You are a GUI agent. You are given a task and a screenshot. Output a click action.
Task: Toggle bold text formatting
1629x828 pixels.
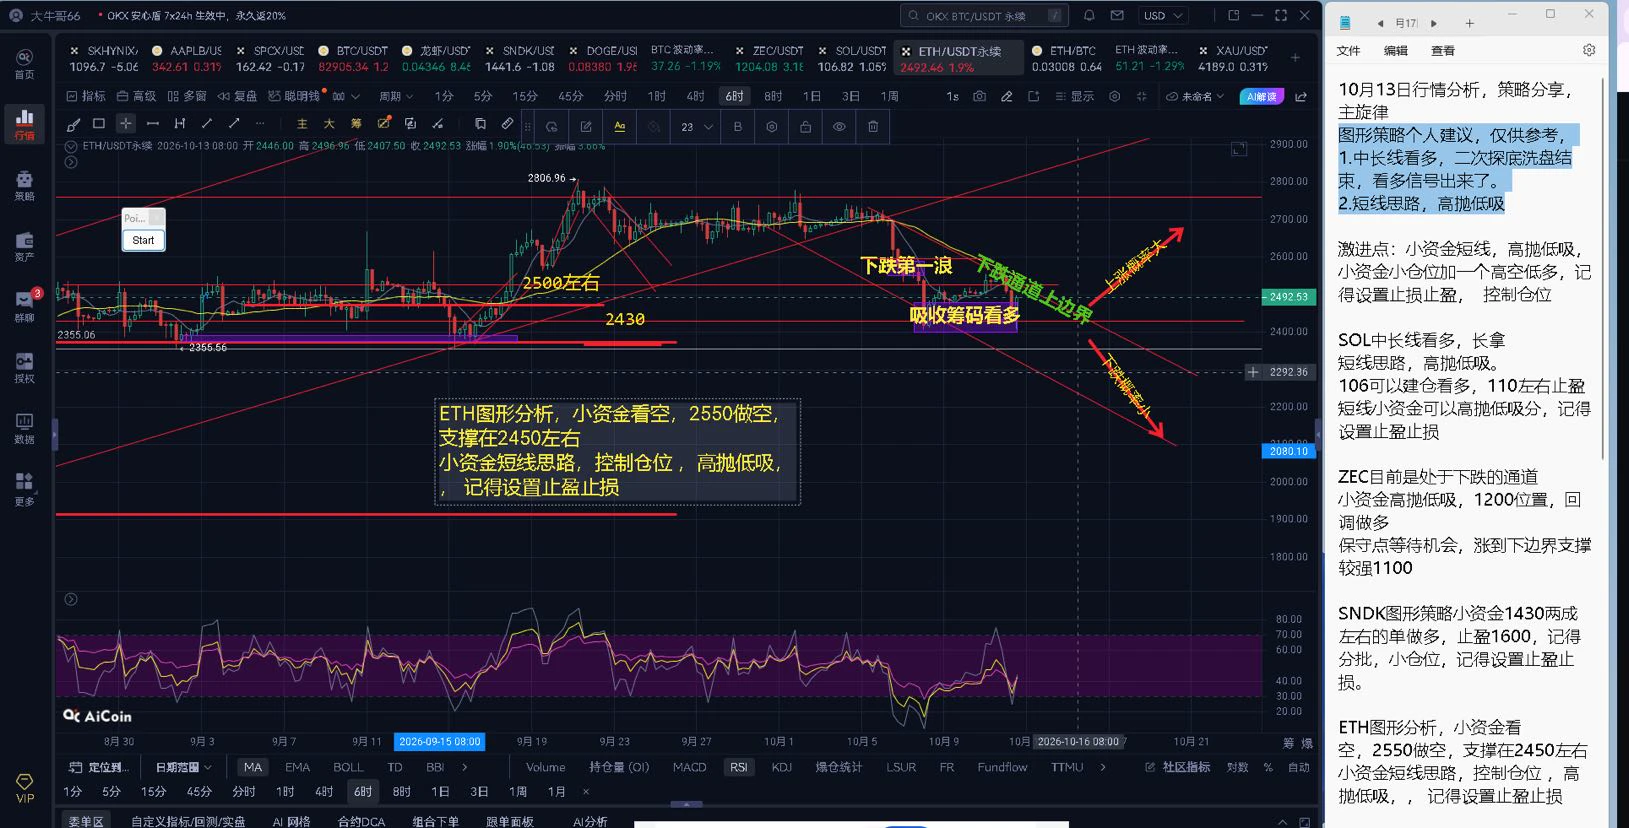pos(738,127)
